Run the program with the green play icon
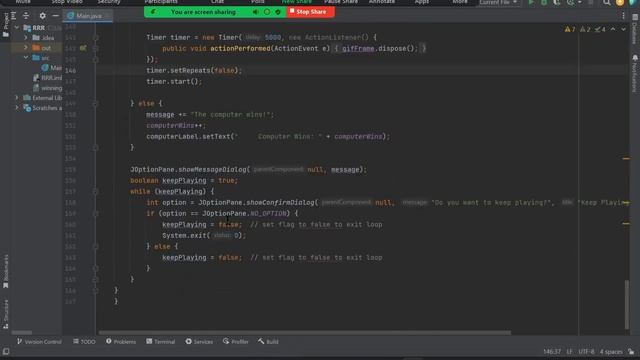The width and height of the screenshot is (640, 360). (x=531, y=2)
